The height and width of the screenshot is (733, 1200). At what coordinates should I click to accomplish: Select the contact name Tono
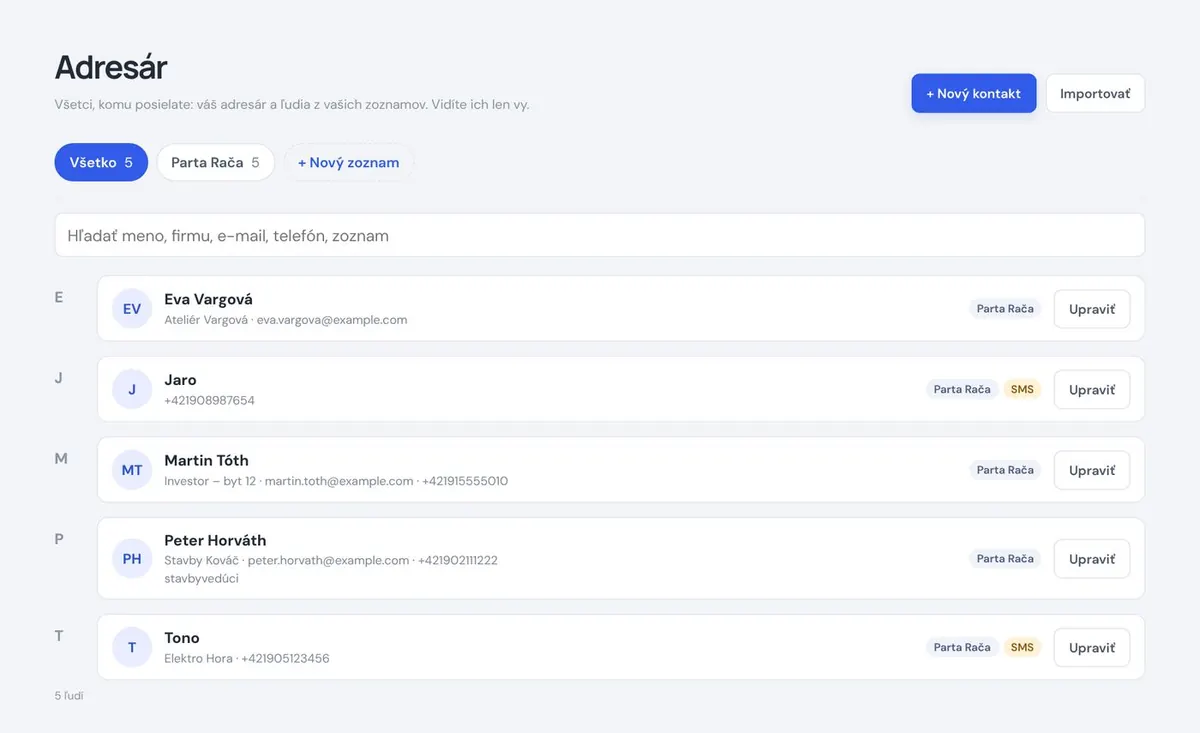pyautogui.click(x=182, y=638)
